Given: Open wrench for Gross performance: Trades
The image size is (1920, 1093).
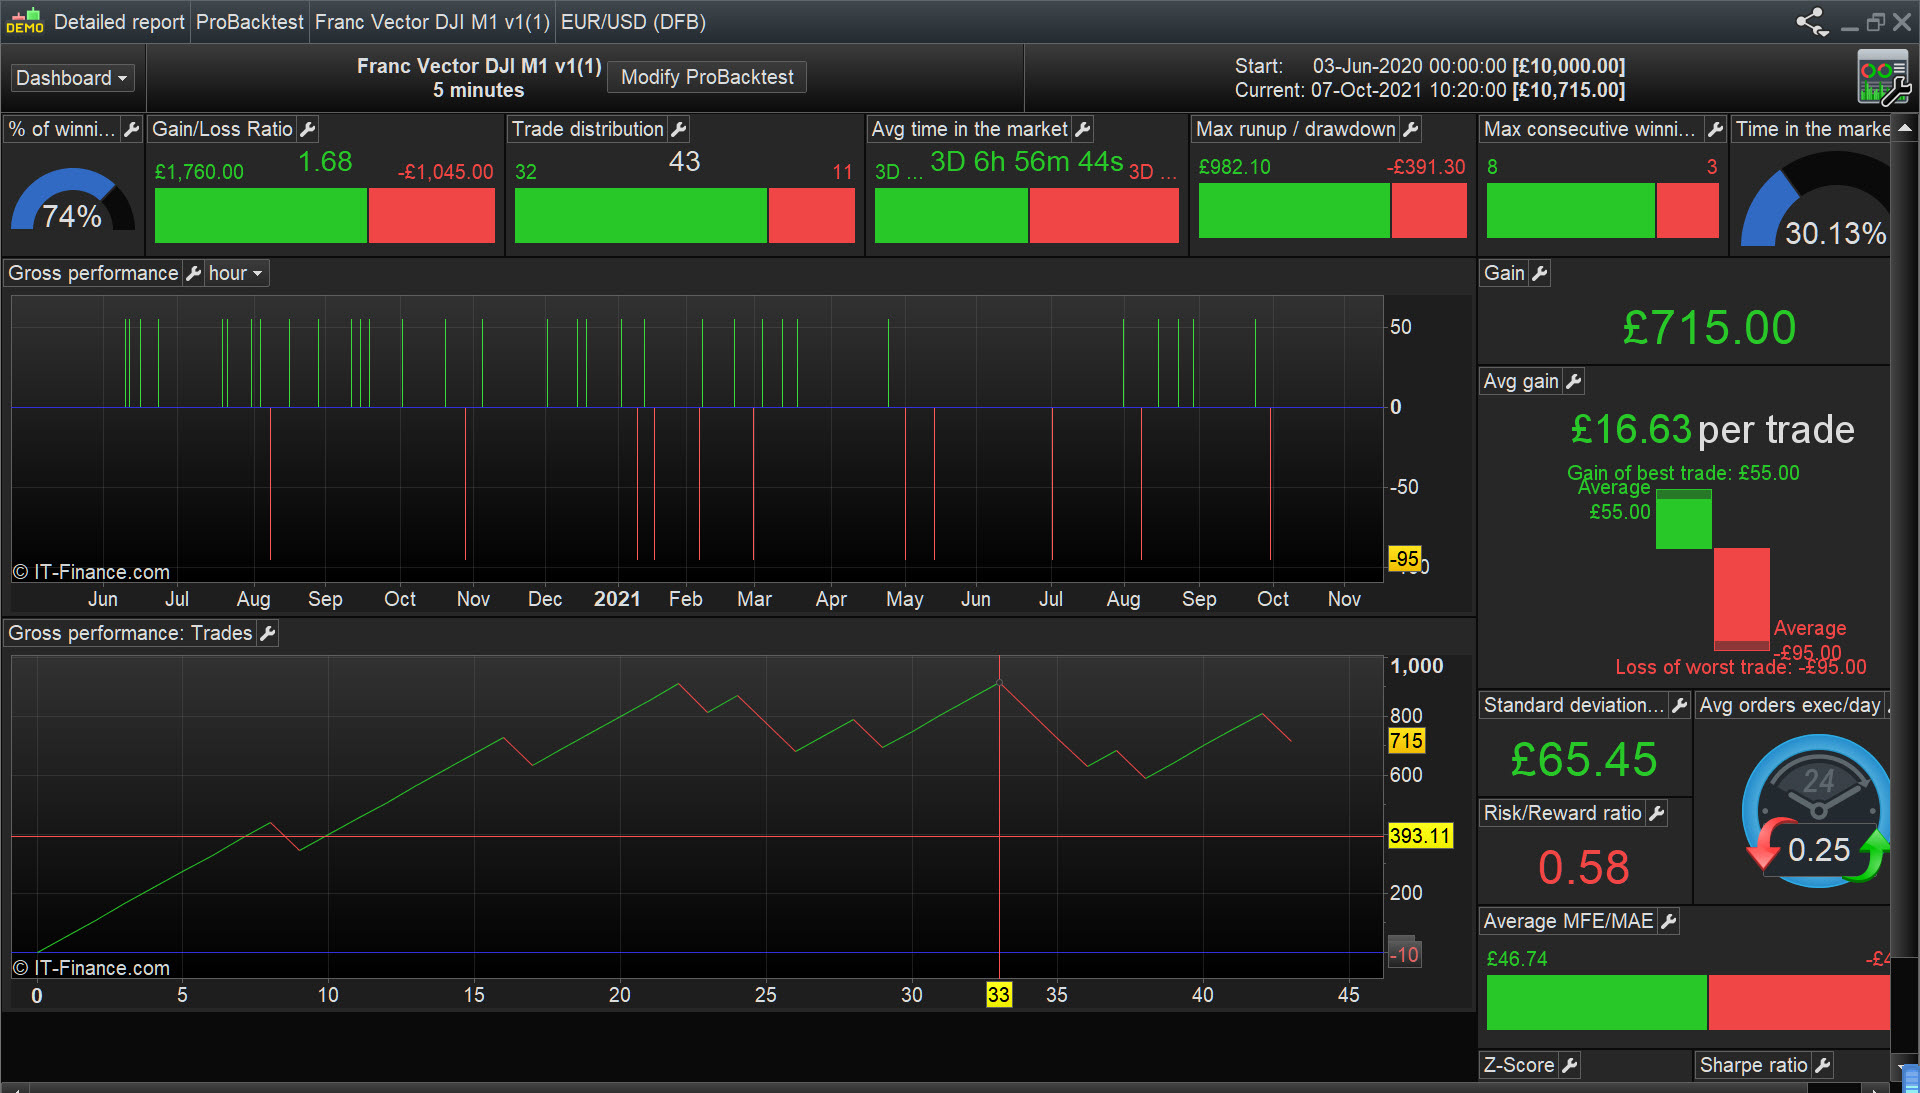Looking at the screenshot, I should click(x=267, y=633).
